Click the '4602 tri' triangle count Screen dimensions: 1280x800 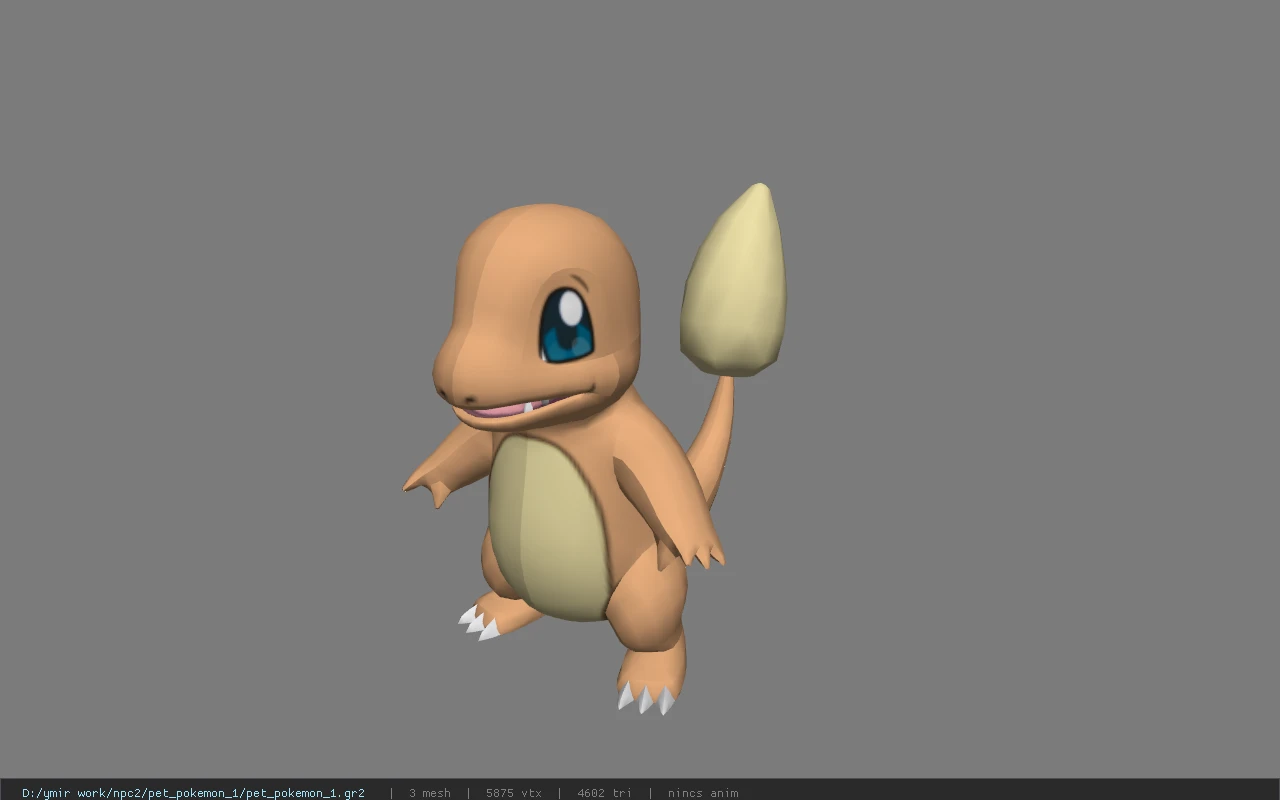(604, 793)
